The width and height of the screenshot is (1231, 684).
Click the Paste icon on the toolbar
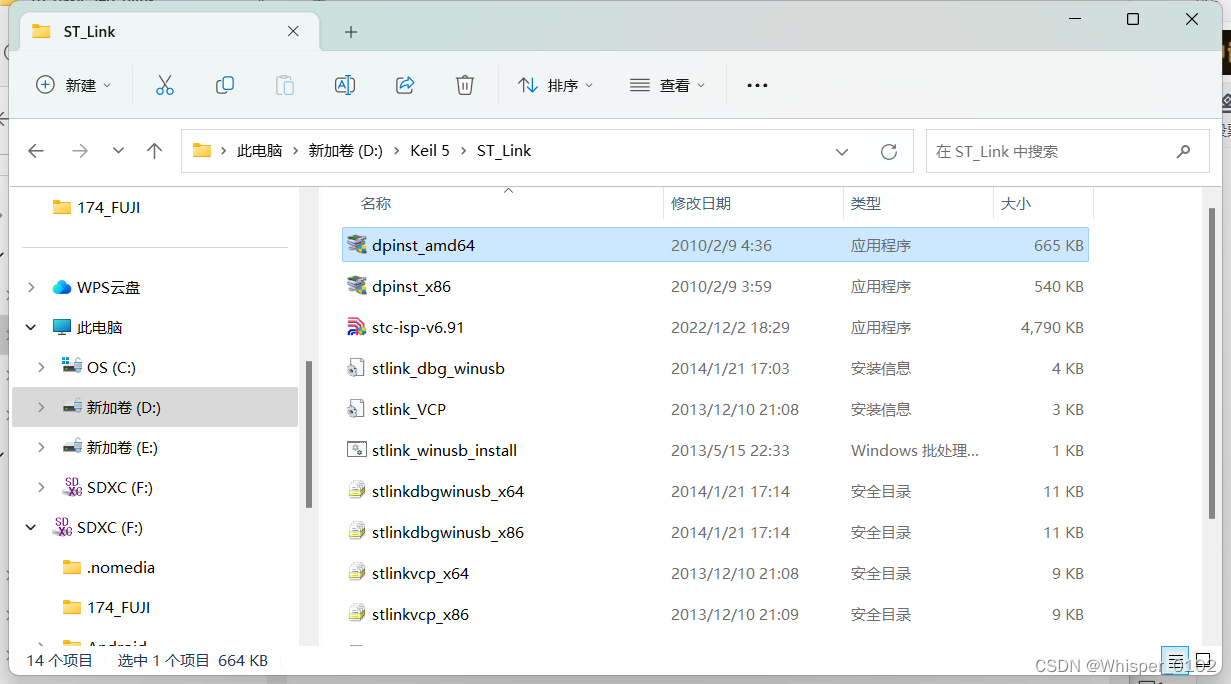(x=285, y=85)
